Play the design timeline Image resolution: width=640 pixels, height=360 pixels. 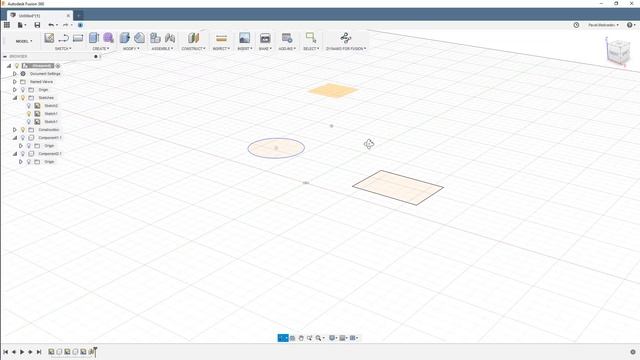pyautogui.click(x=22, y=352)
